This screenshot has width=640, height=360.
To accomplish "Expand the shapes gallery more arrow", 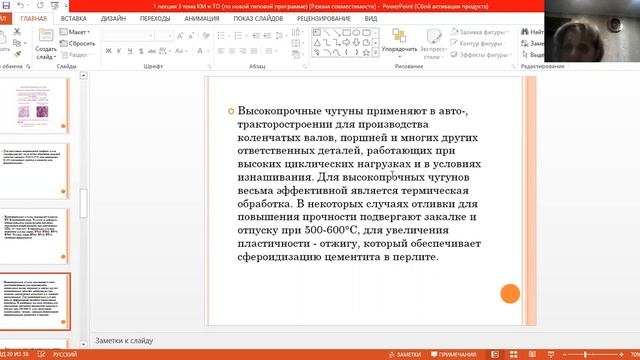I will pos(376,53).
